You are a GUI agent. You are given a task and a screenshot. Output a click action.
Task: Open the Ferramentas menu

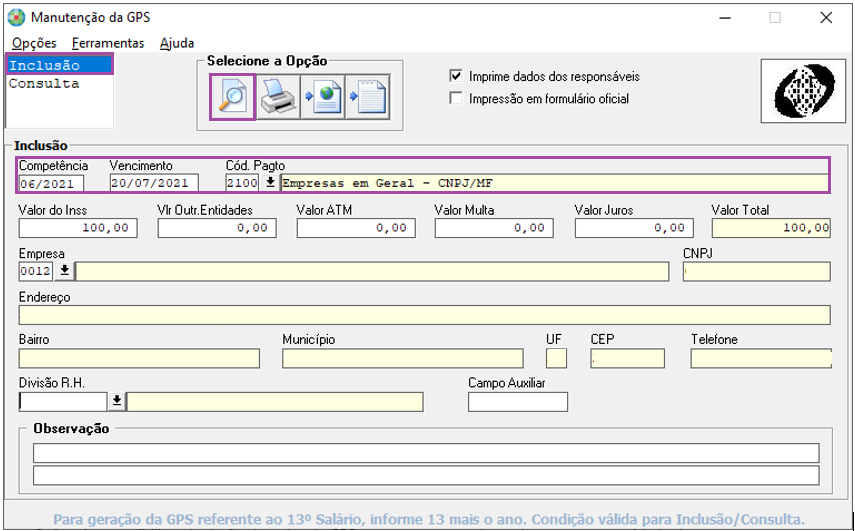108,43
